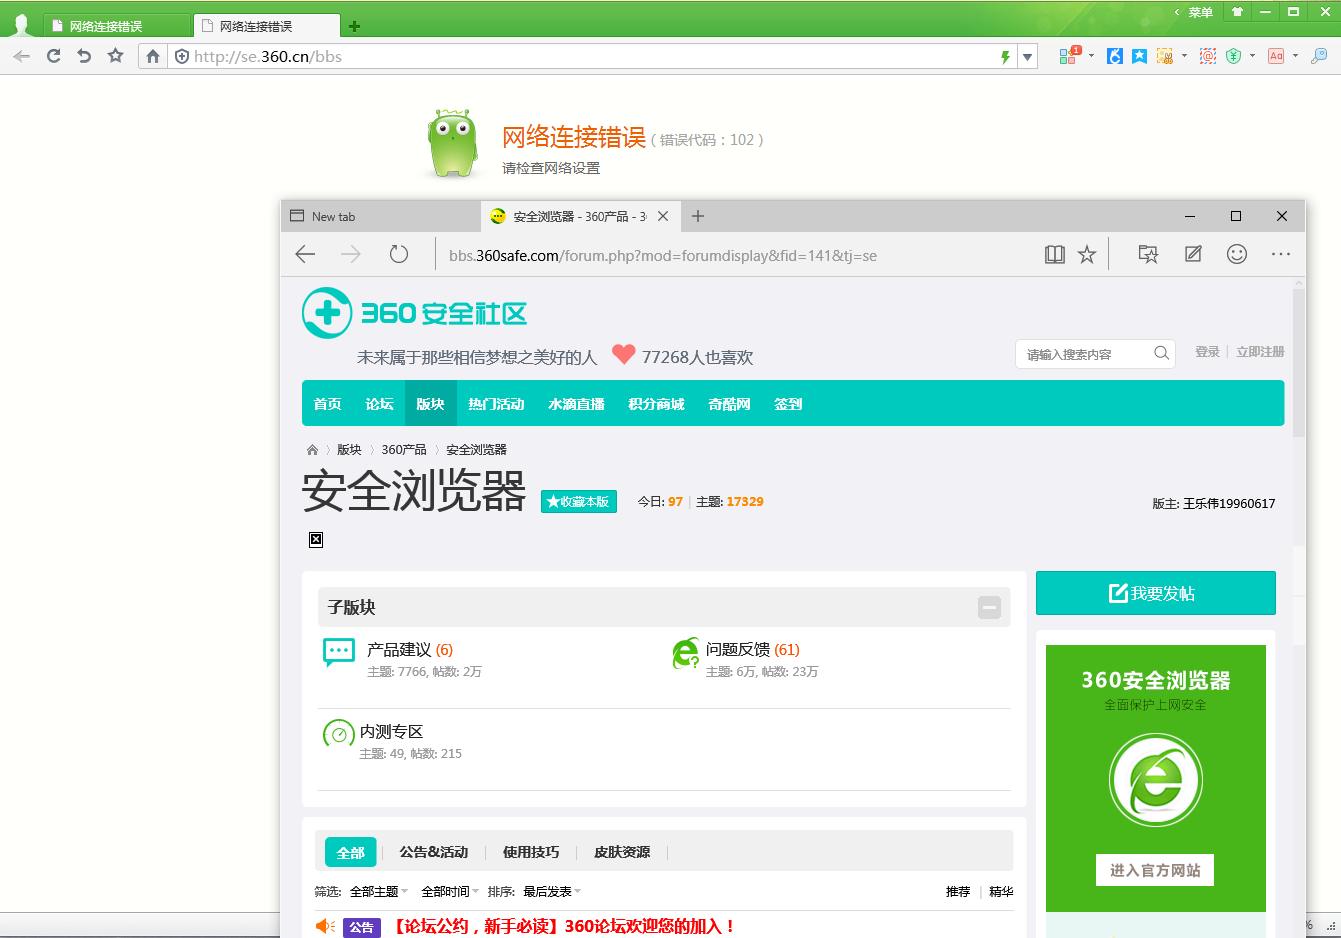Click the undo-close-tab arrow in 360 browser
This screenshot has width=1341, height=938.
tap(84, 56)
